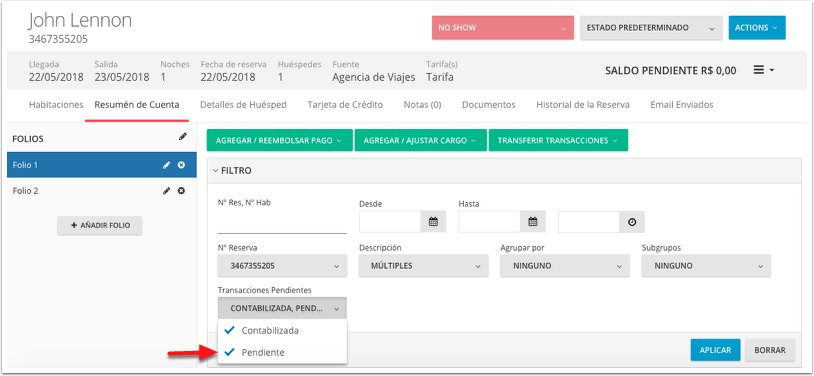
Task: Open the Hasta calendar picker icon
Action: (x=533, y=222)
